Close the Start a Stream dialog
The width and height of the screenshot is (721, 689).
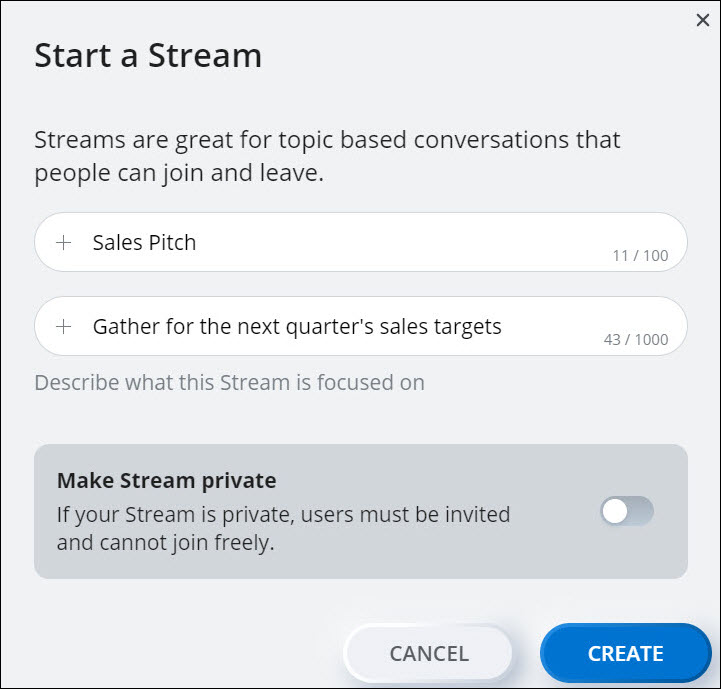tap(702, 21)
